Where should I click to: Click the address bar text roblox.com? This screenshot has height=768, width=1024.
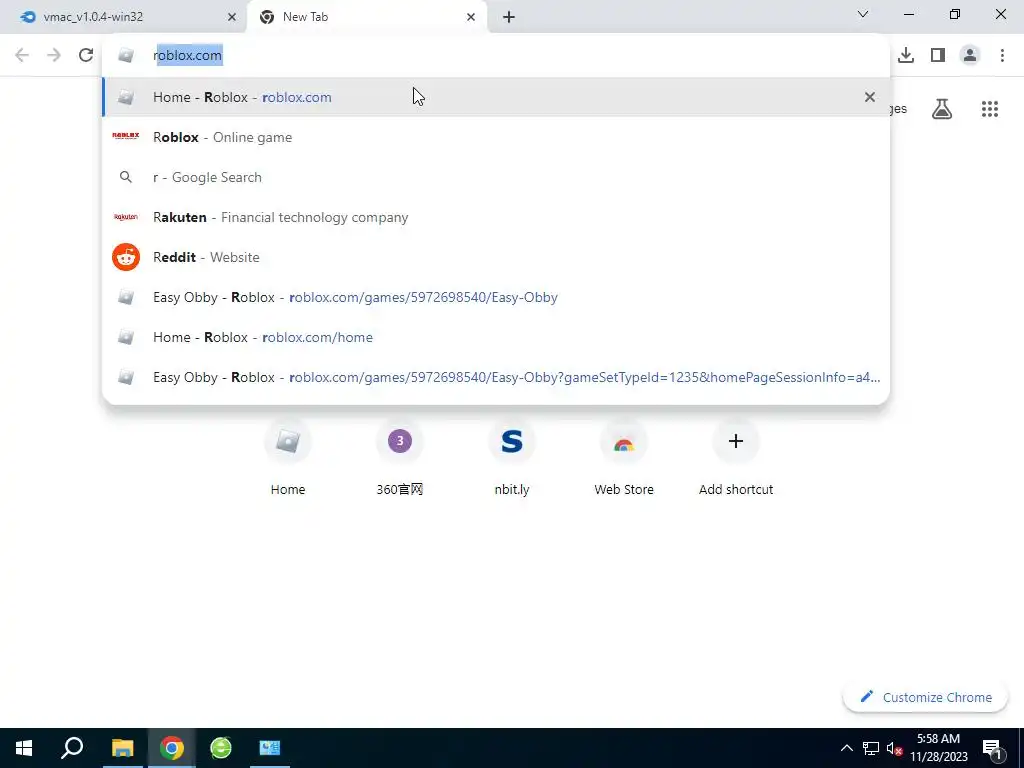188,56
